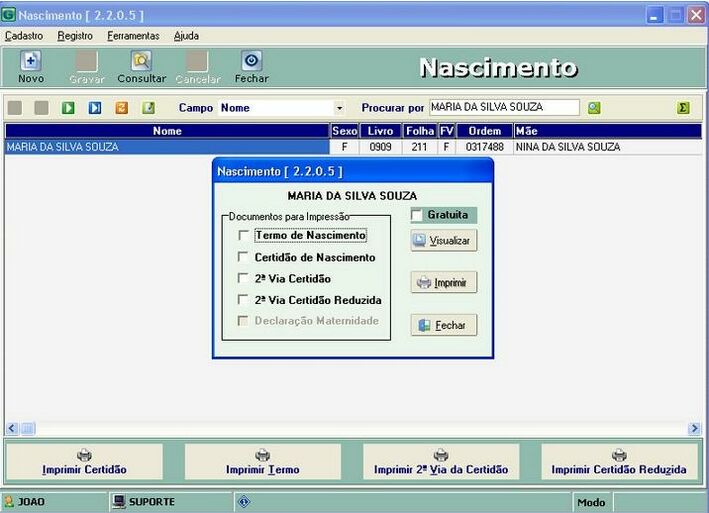Click the SUPORTE computer icon

click(119, 501)
